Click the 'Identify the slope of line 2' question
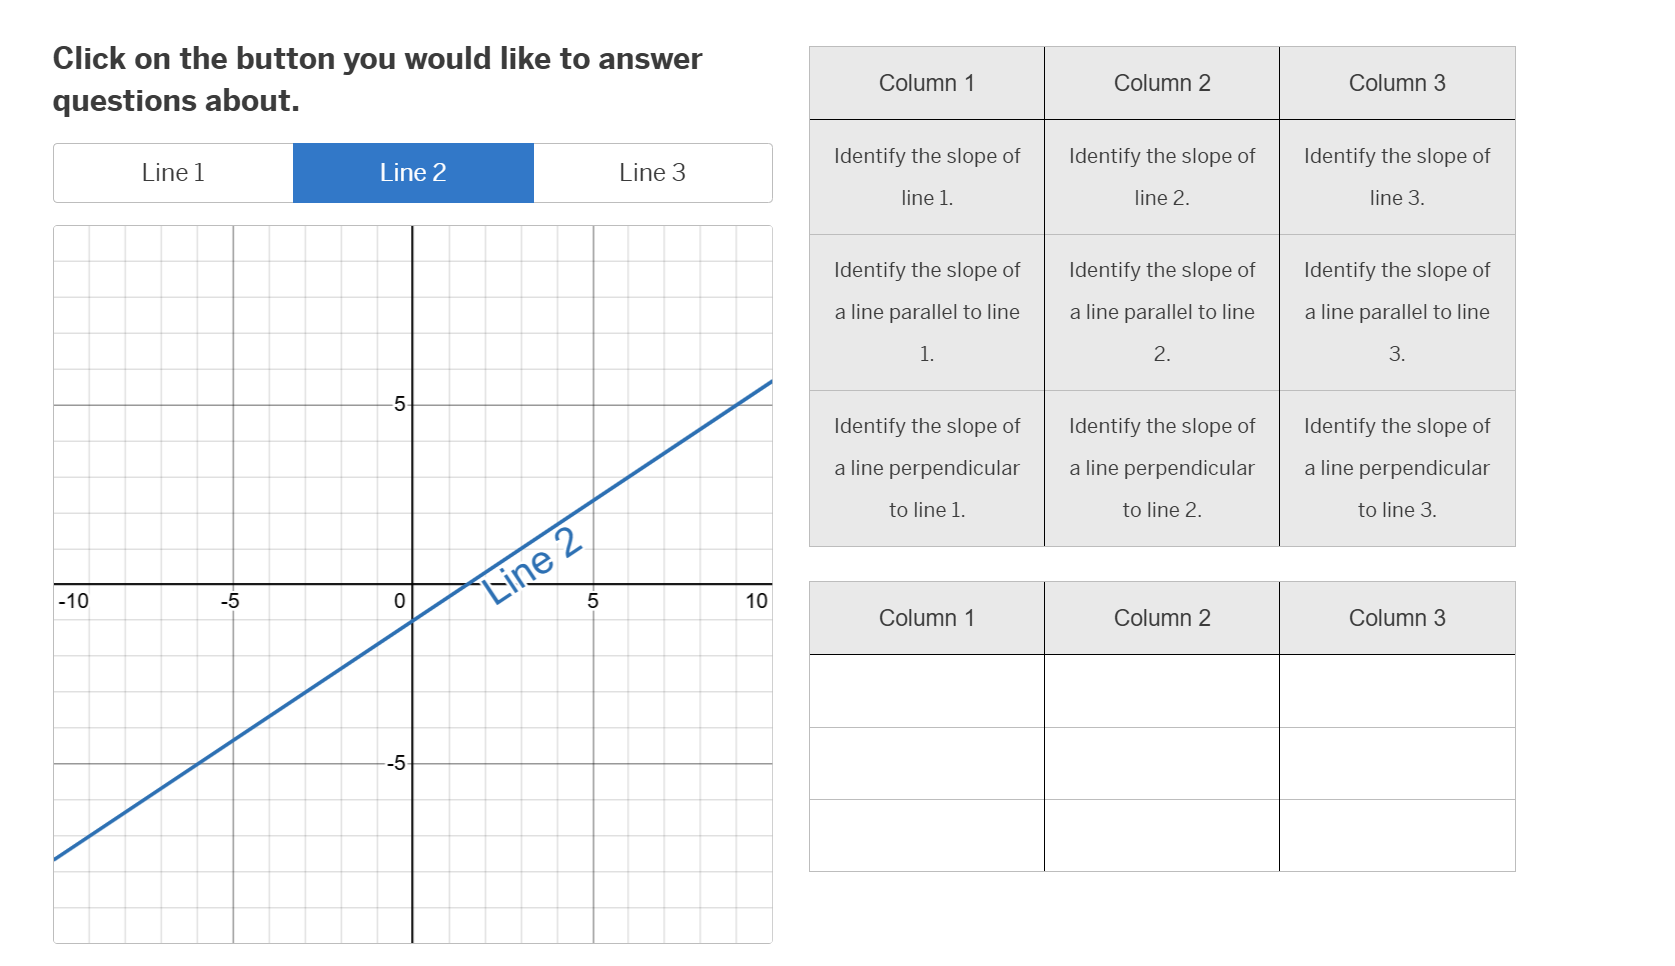1675x966 pixels. 1161,177
